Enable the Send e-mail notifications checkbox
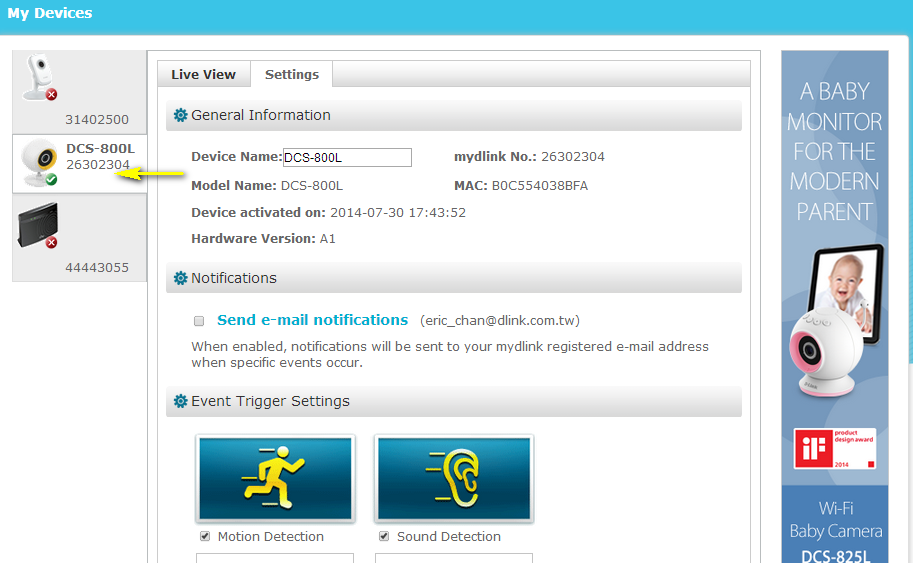Screen dimensions: 913x563 pos(199,321)
